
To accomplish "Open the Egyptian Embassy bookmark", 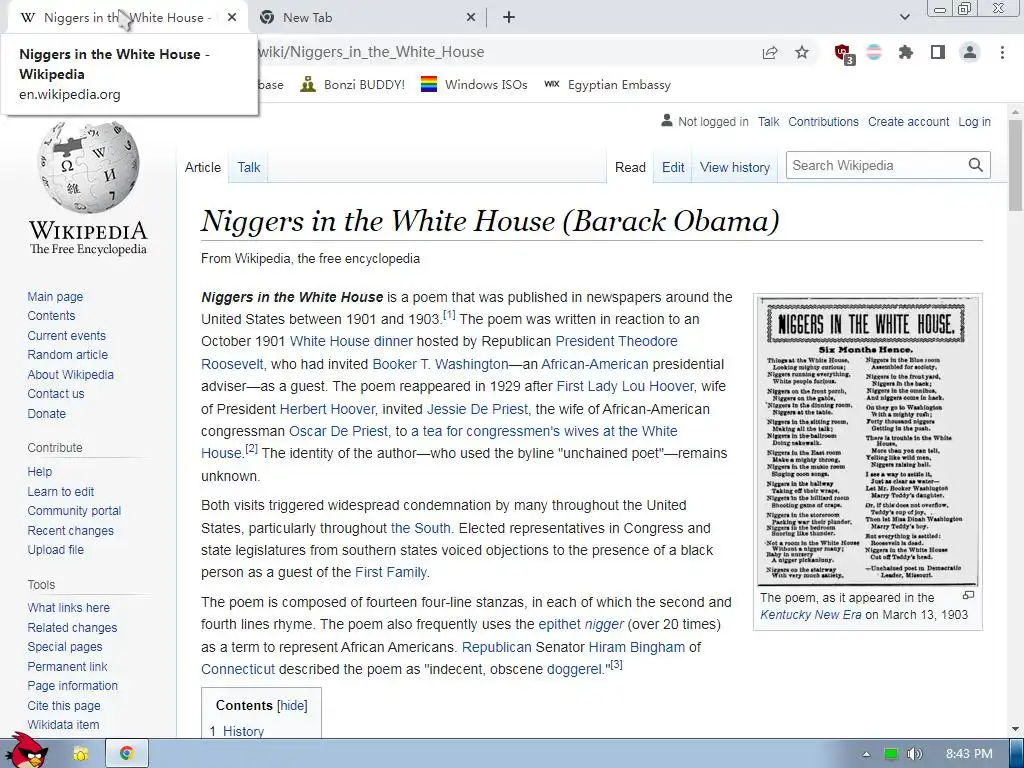I will pyautogui.click(x=607, y=84).
